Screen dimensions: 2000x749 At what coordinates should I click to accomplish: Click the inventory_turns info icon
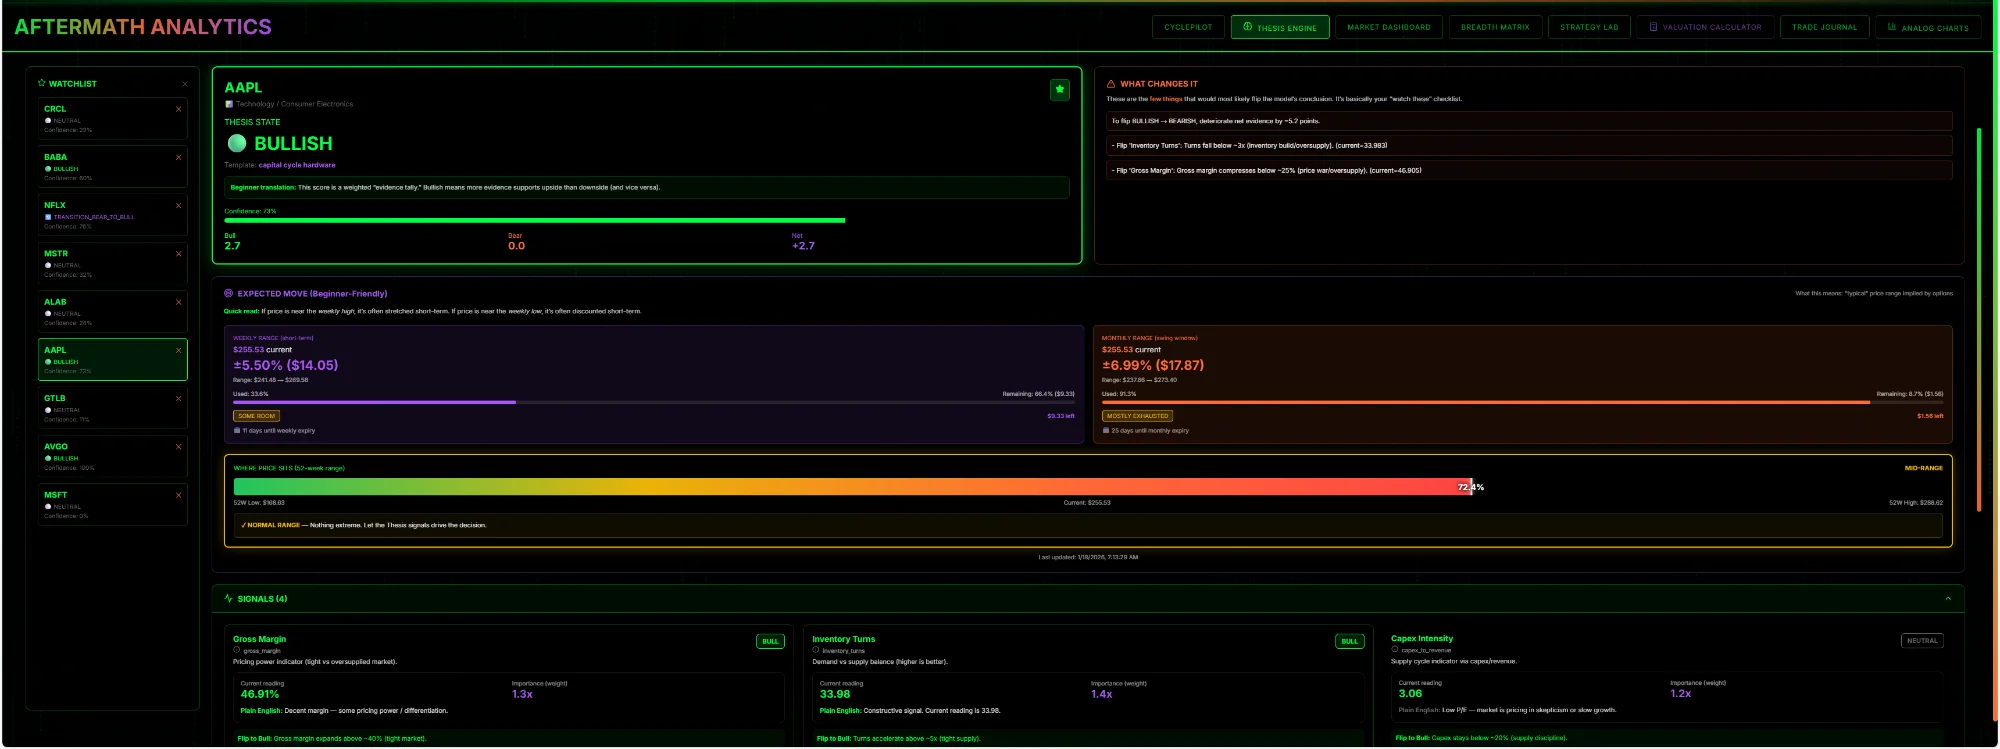coord(816,650)
